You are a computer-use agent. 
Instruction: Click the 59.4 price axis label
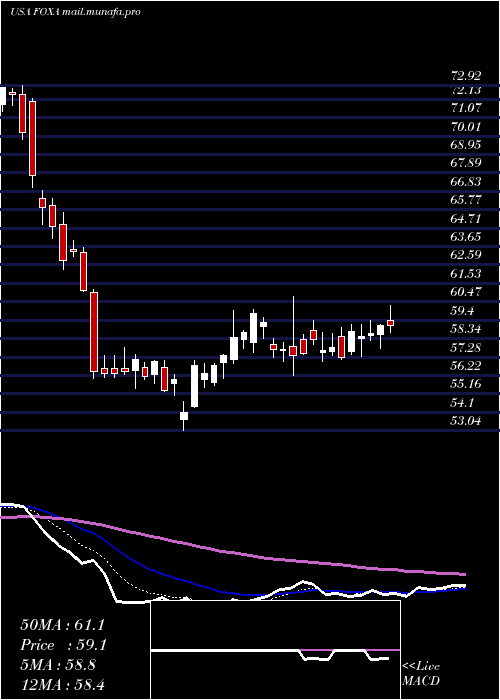(x=462, y=311)
